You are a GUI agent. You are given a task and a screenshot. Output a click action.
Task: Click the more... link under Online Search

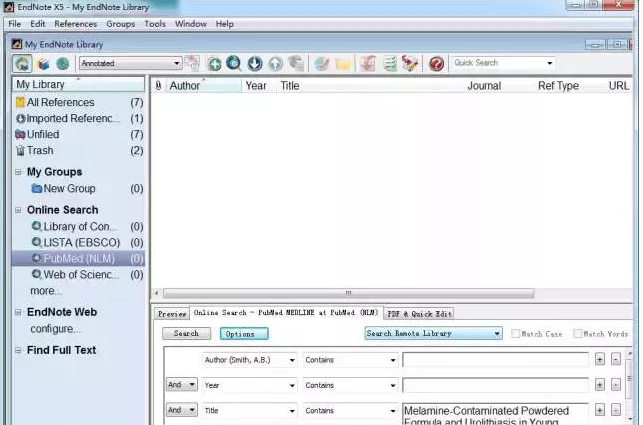[46, 291]
